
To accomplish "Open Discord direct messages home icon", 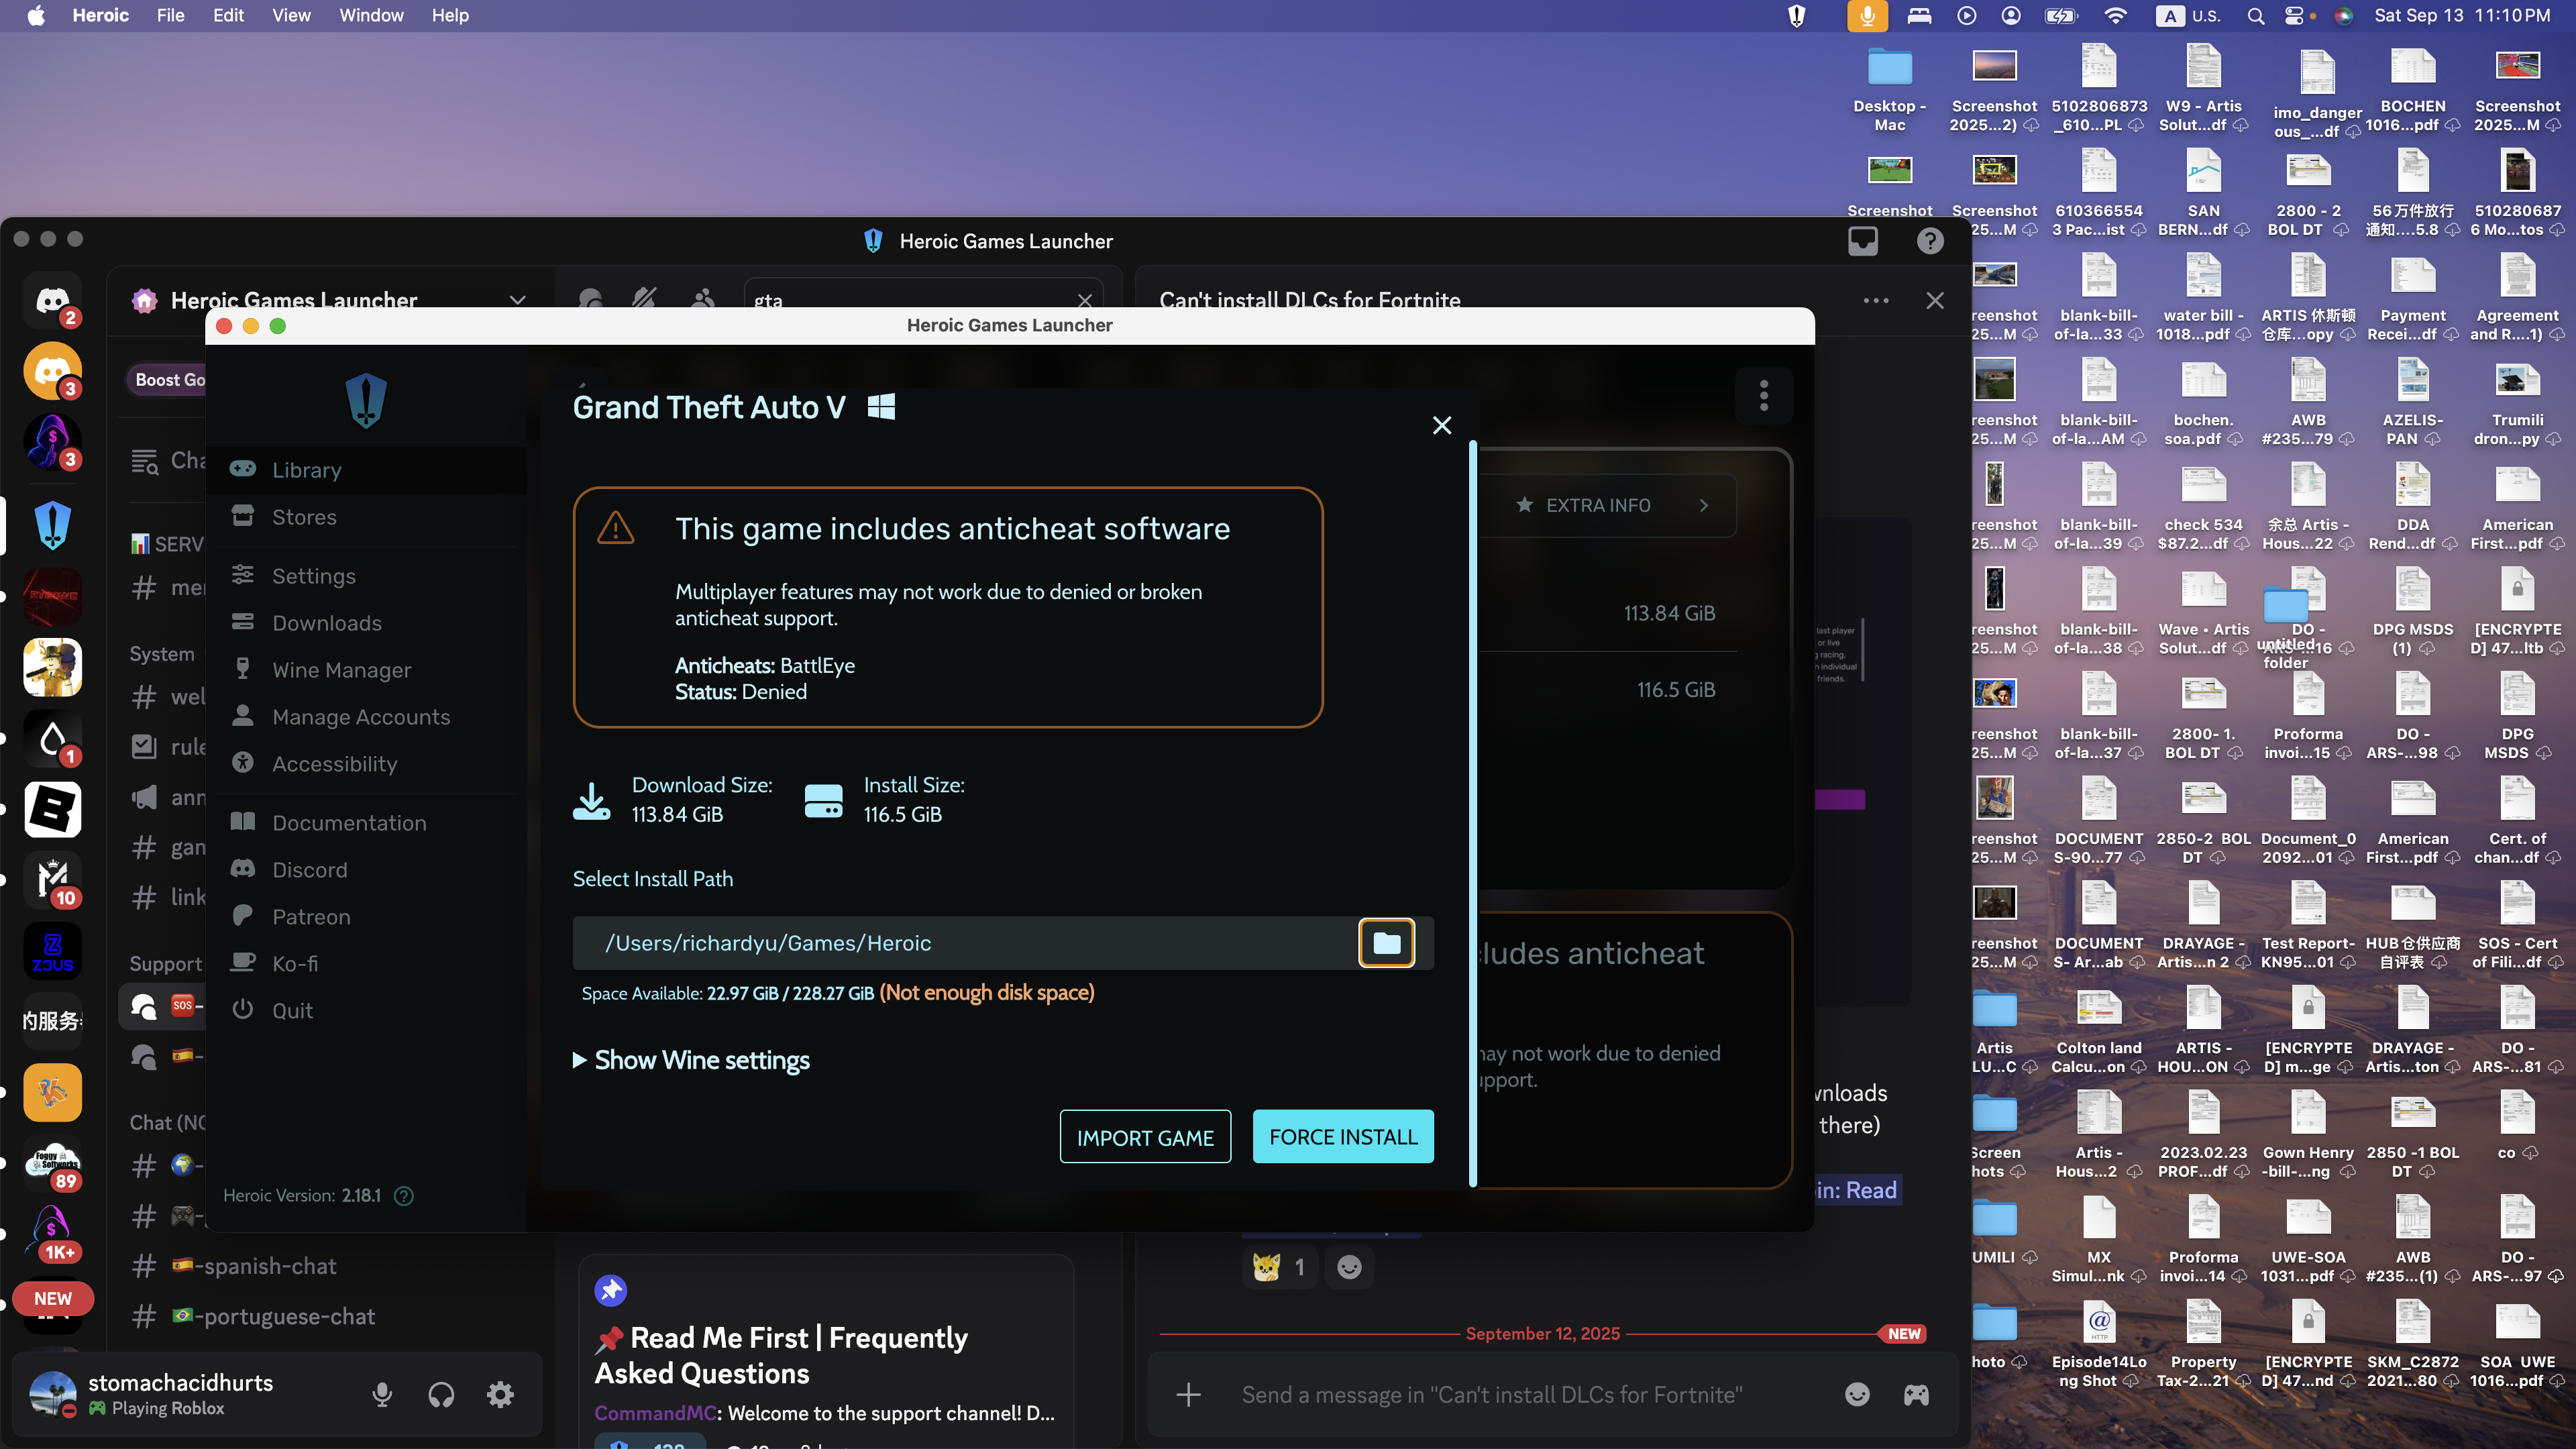I will pyautogui.click(x=52, y=300).
